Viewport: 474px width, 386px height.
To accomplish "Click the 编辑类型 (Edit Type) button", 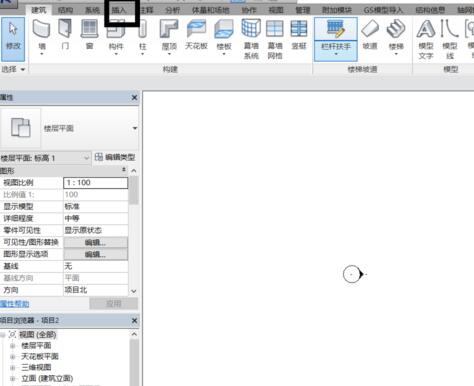I will tap(115, 157).
